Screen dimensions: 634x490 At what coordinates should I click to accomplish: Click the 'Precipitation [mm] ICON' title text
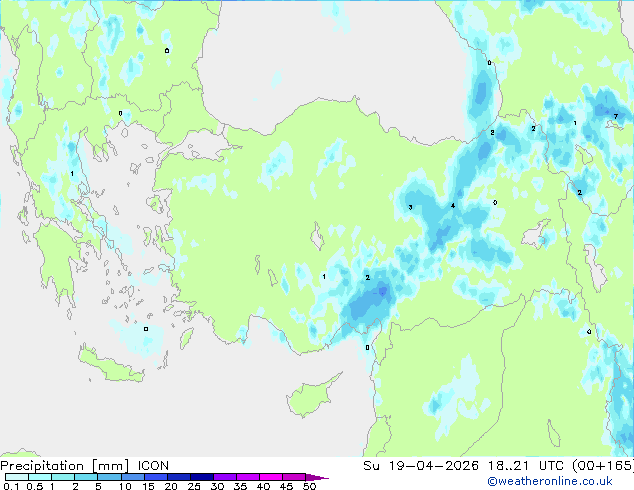85,466
